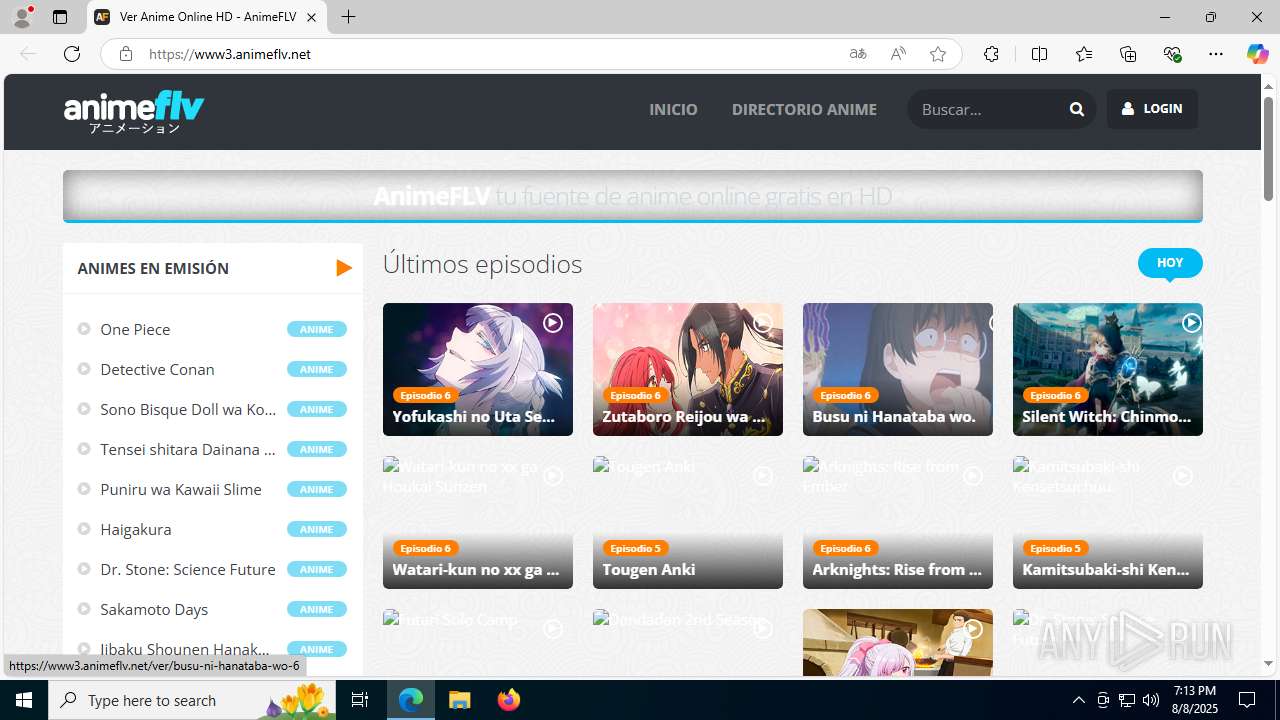The image size is (1280, 720).
Task: Open Puniru wa Kawaii Slime link
Action: click(x=181, y=489)
